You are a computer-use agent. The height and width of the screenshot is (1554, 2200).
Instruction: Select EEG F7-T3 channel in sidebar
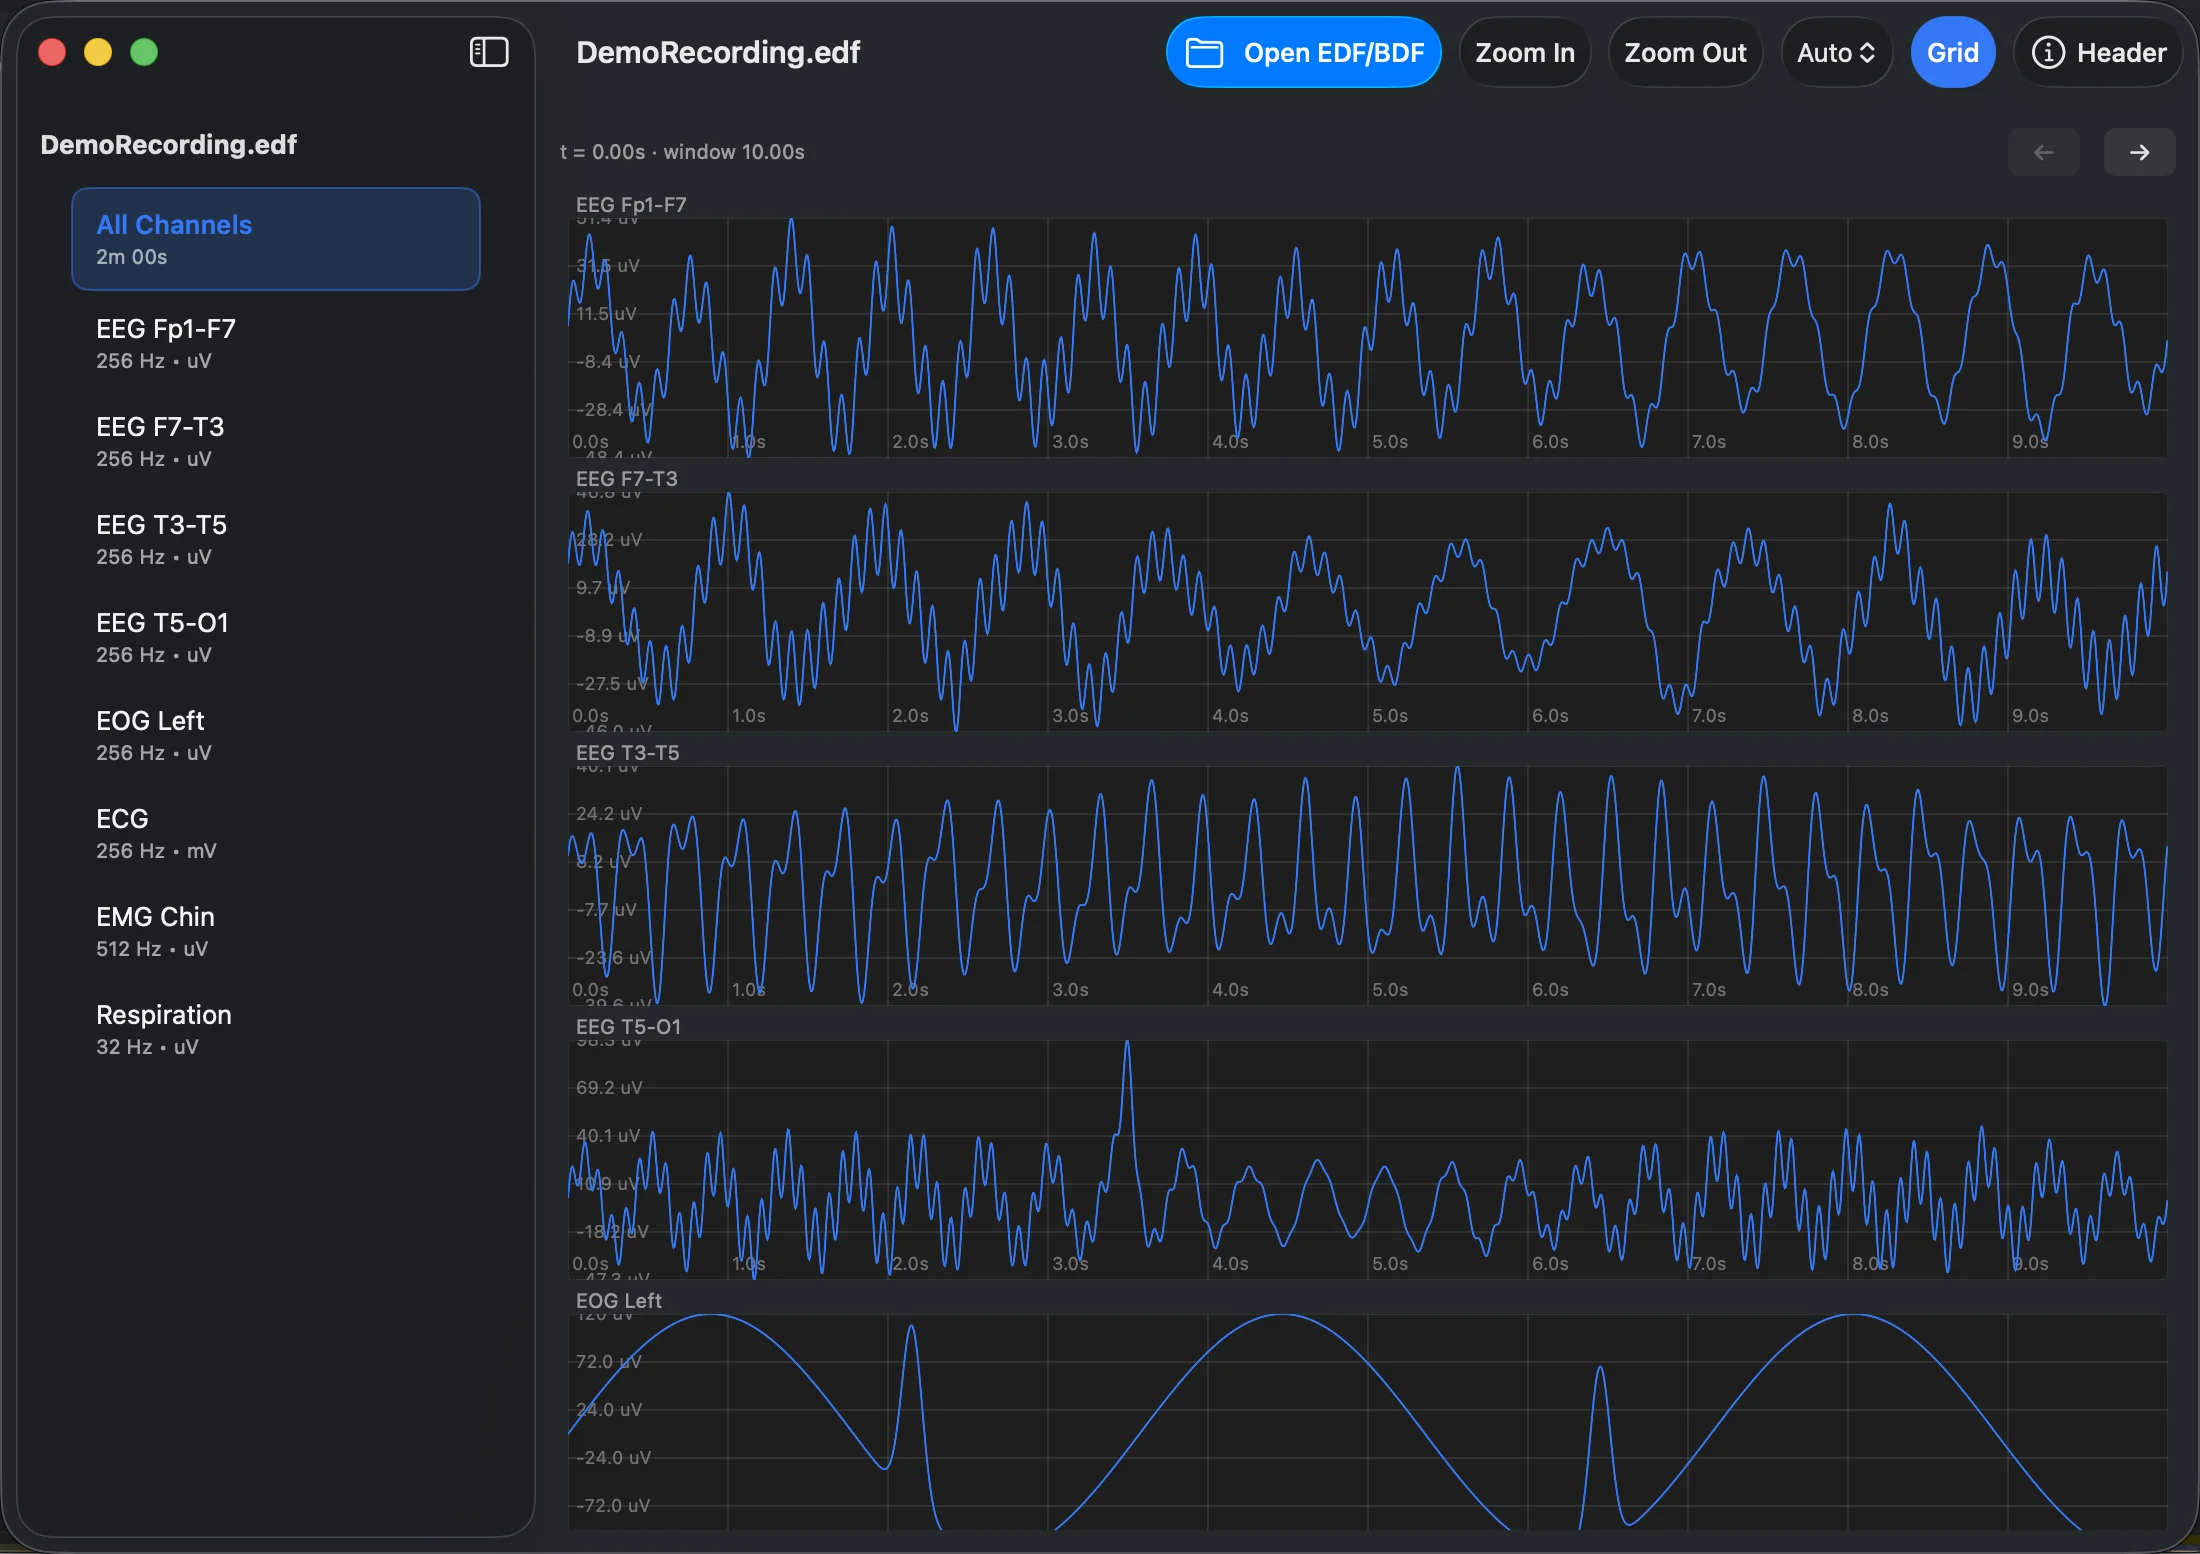coord(276,441)
